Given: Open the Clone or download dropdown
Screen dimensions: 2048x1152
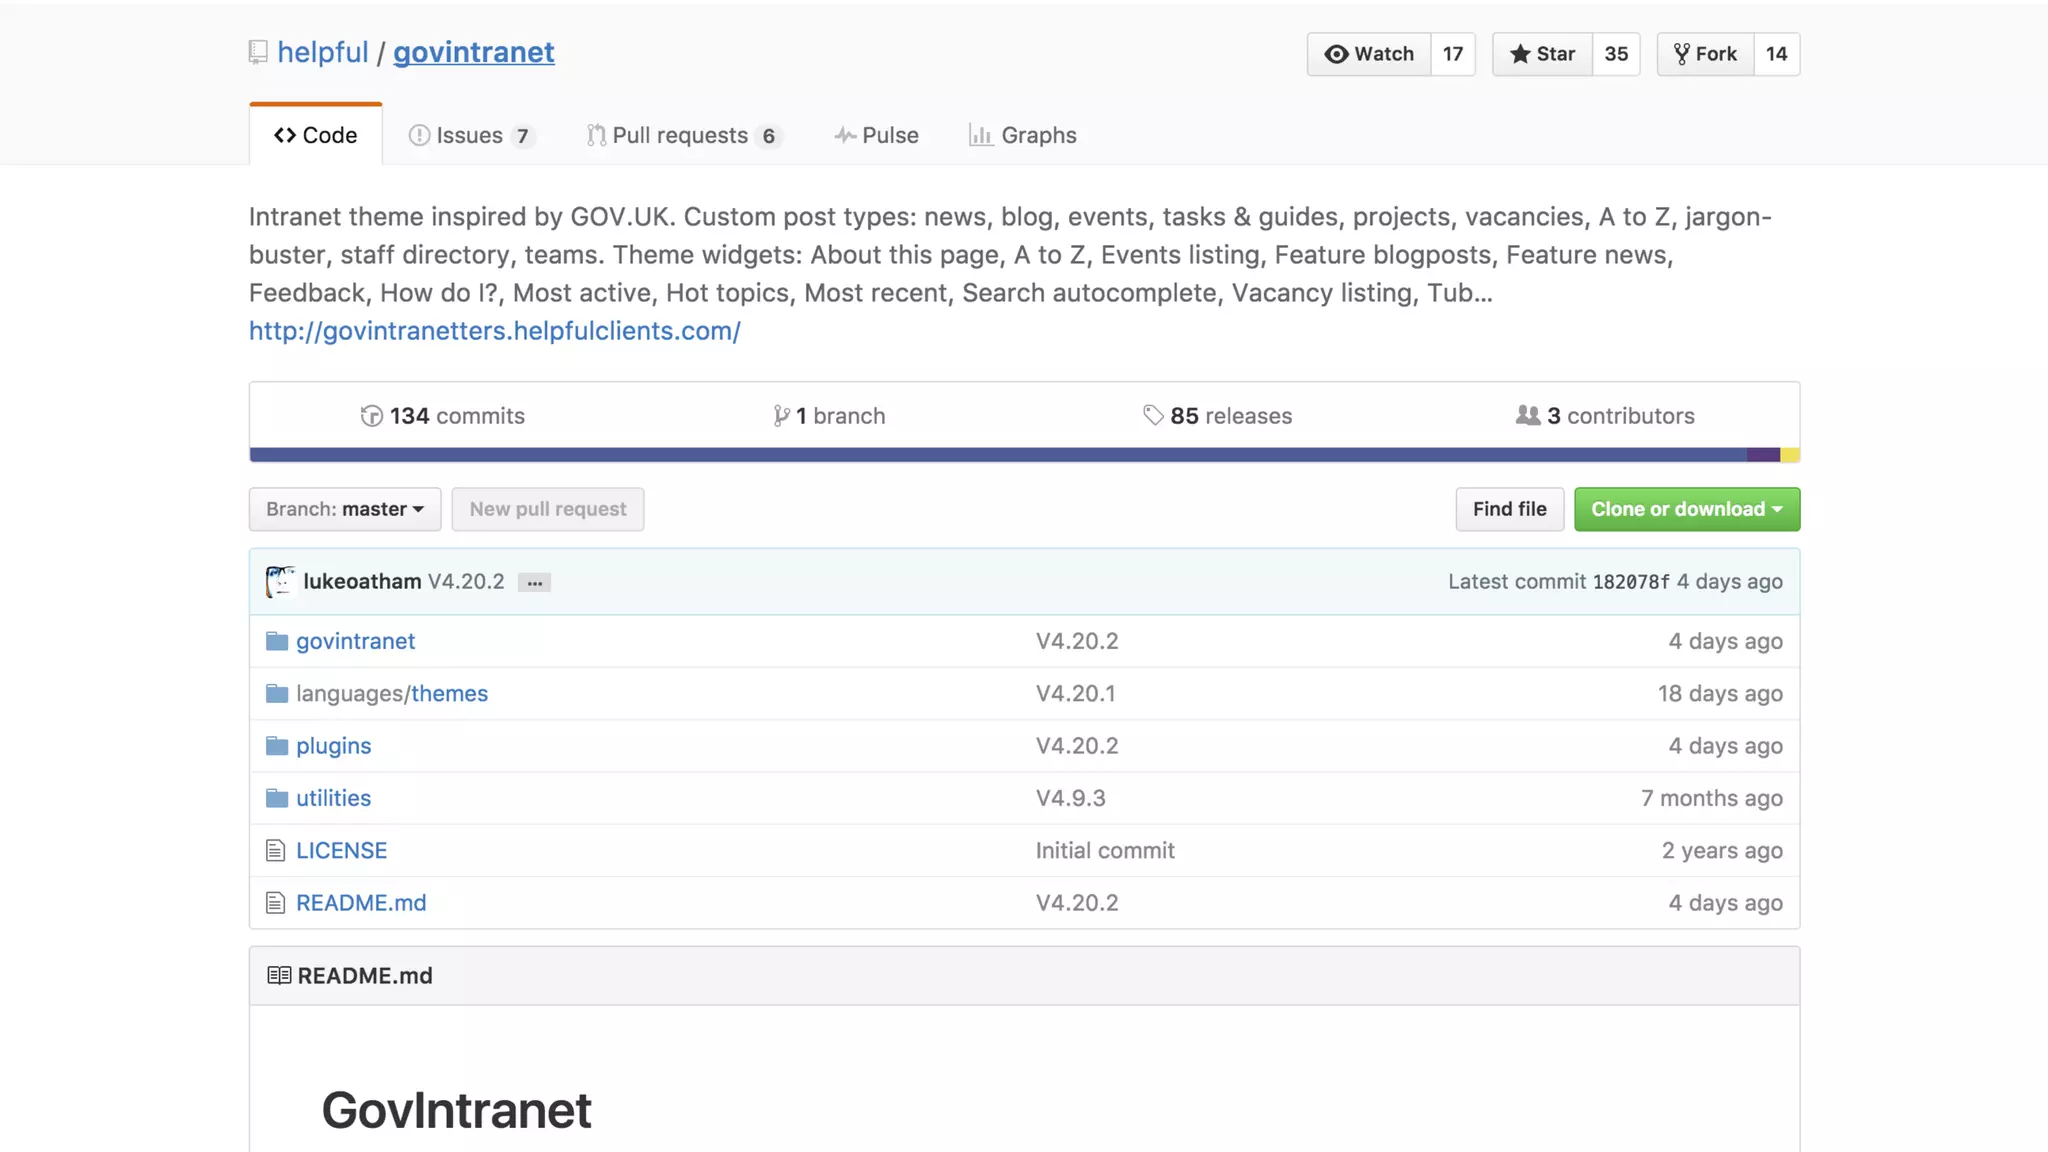Looking at the screenshot, I should (x=1686, y=509).
